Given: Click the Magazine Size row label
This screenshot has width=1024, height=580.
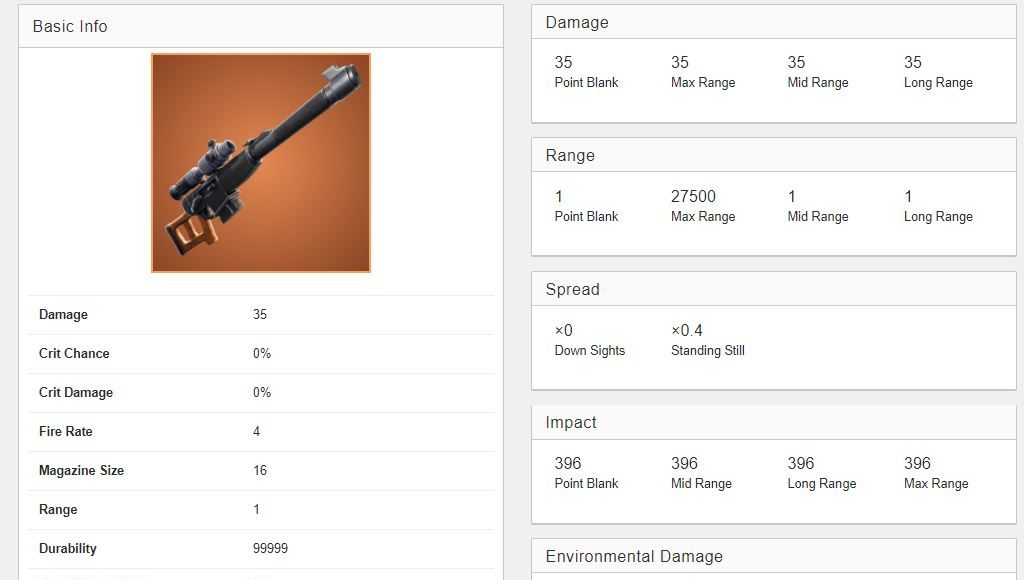Looking at the screenshot, I should click(81, 470).
